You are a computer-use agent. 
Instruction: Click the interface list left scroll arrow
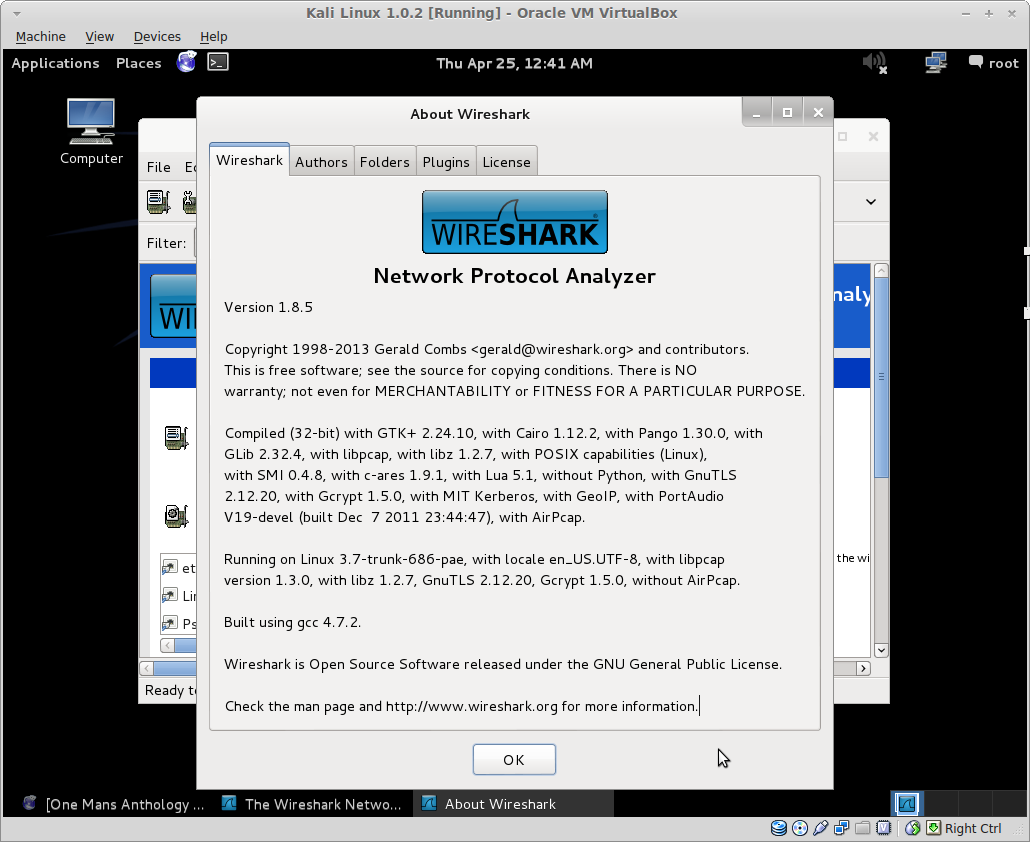(x=168, y=646)
